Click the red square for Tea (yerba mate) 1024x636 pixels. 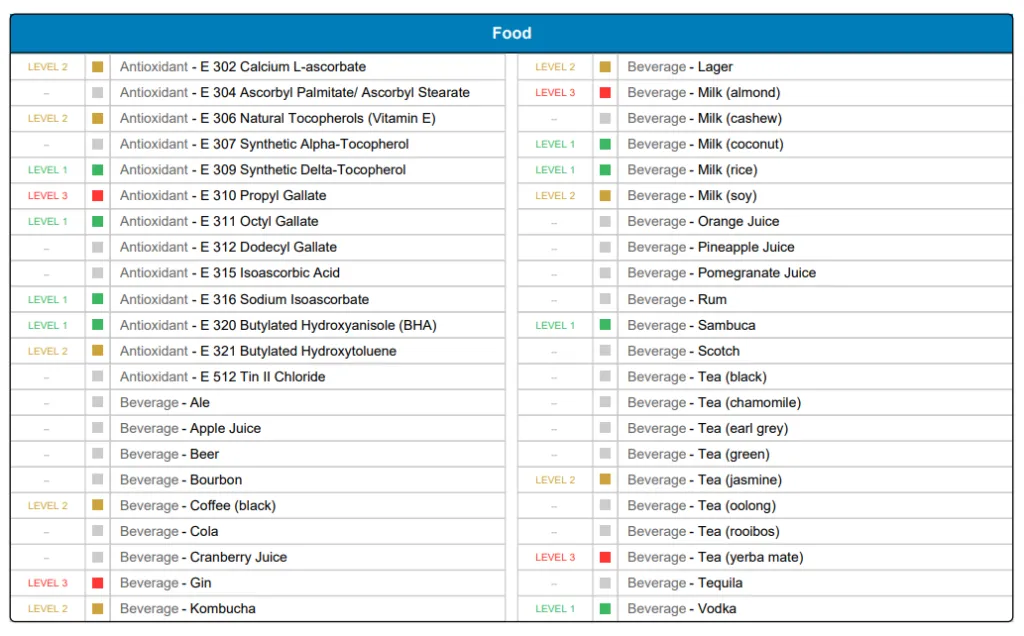pyautogui.click(x=605, y=557)
